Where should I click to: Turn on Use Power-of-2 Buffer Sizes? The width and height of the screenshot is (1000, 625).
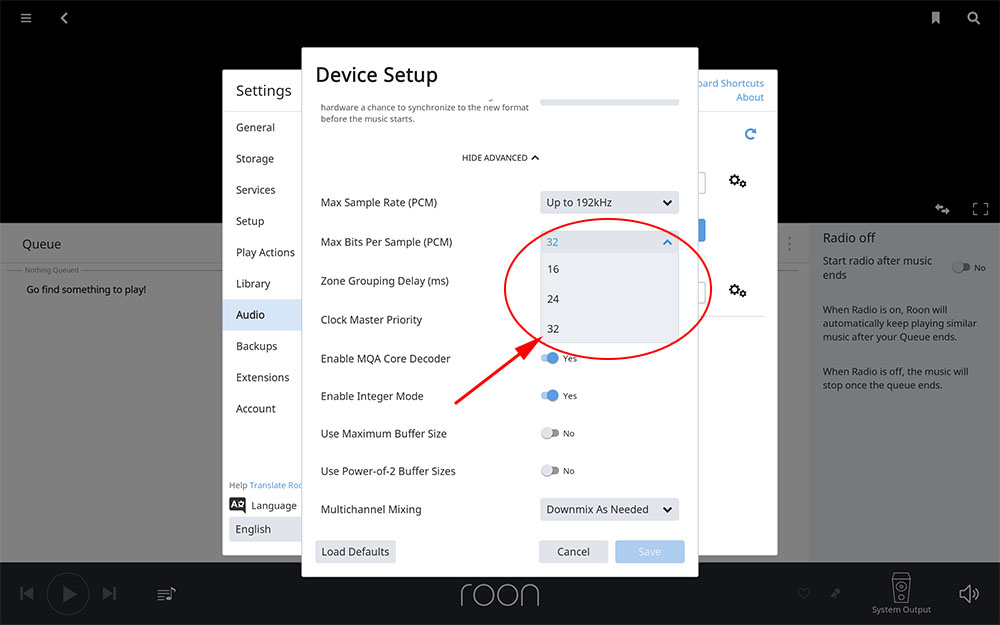click(550, 471)
